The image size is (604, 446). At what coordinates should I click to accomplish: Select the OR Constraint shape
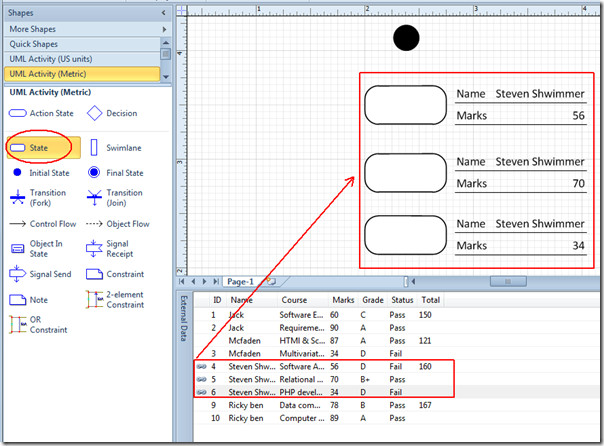pyautogui.click(x=38, y=325)
